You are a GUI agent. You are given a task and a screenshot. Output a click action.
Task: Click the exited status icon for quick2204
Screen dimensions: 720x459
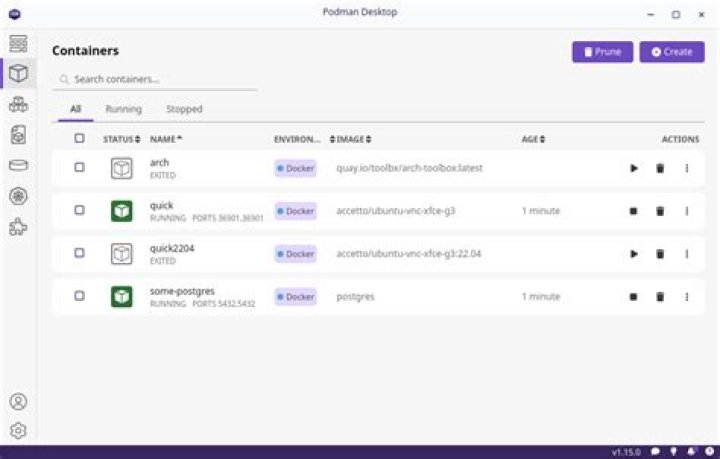click(x=122, y=254)
